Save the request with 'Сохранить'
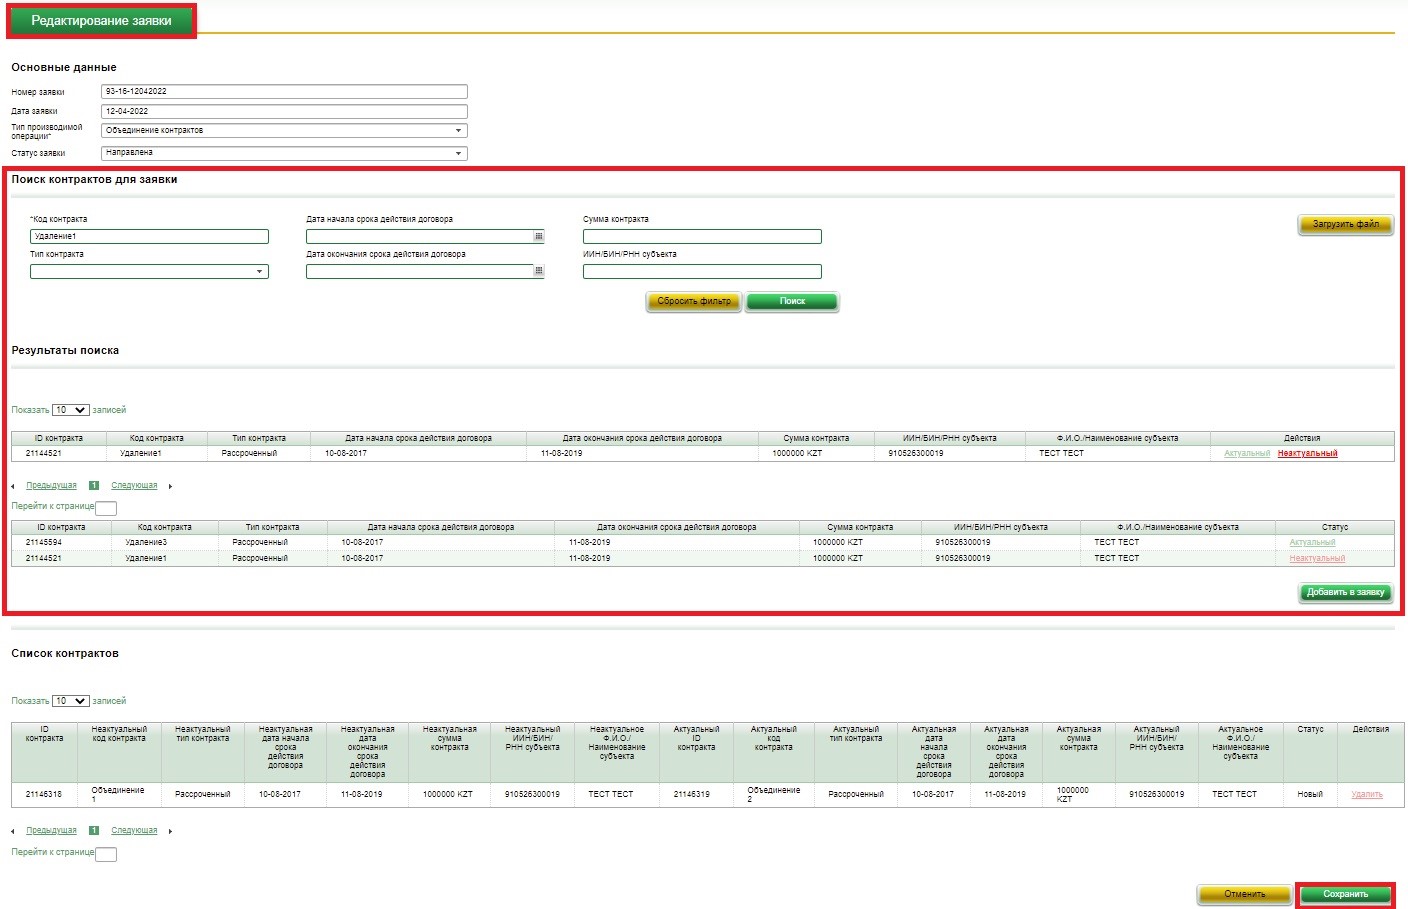Image resolution: width=1408 pixels, height=909 pixels. (1345, 894)
